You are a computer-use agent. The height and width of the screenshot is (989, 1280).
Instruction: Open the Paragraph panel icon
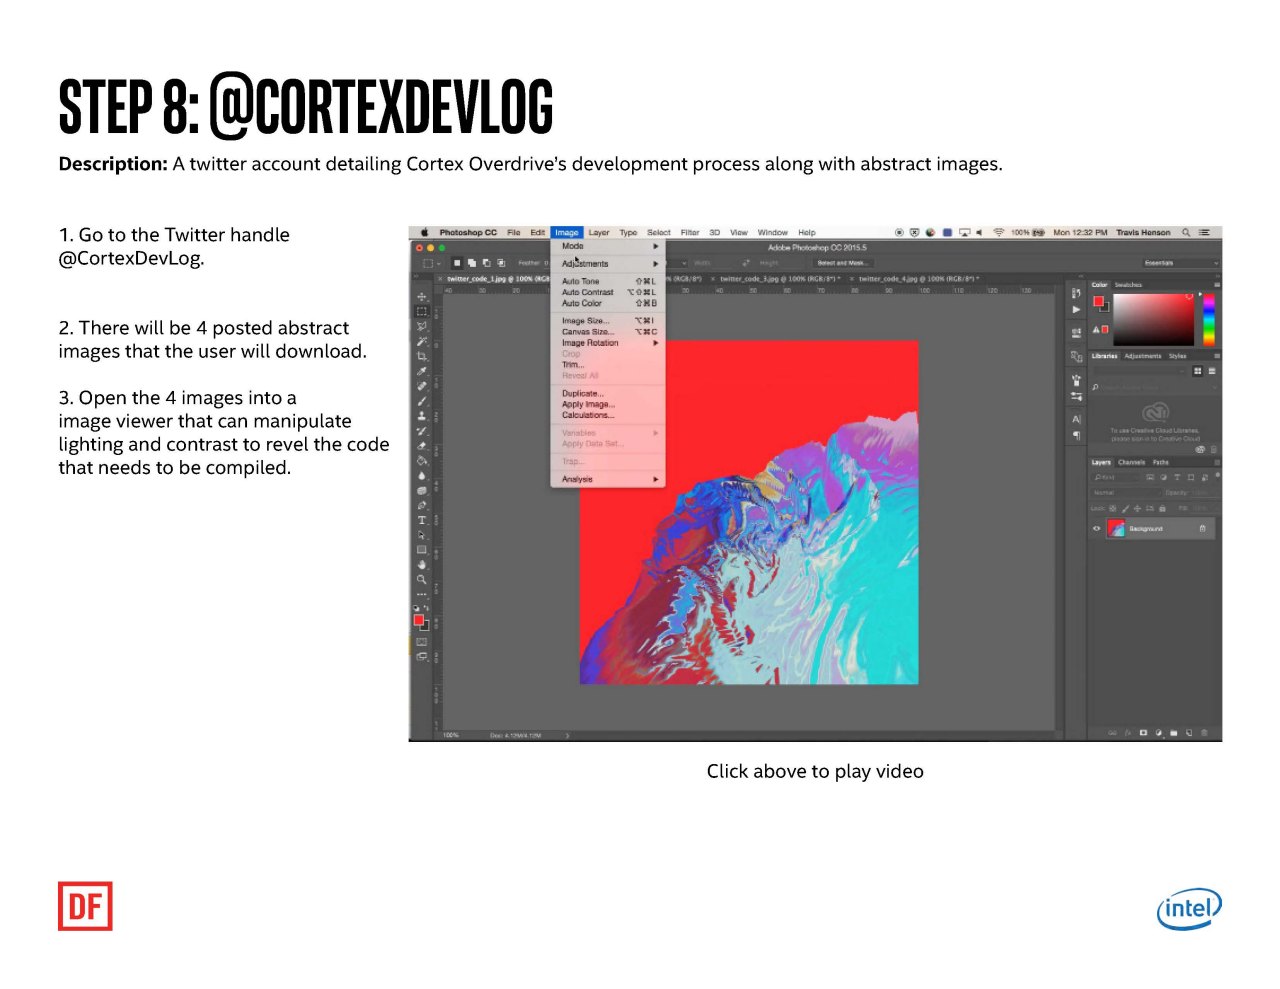click(1076, 436)
